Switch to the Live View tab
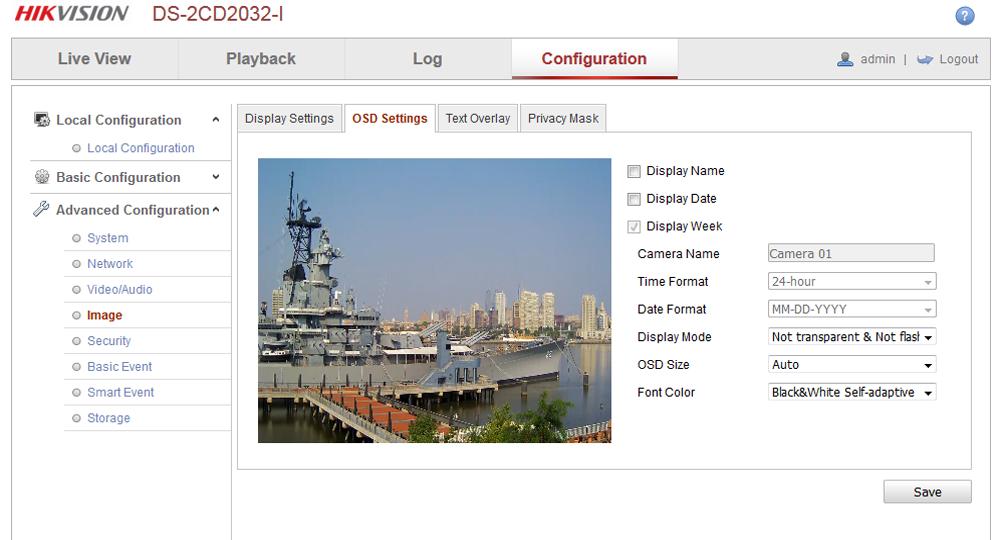 pos(94,59)
